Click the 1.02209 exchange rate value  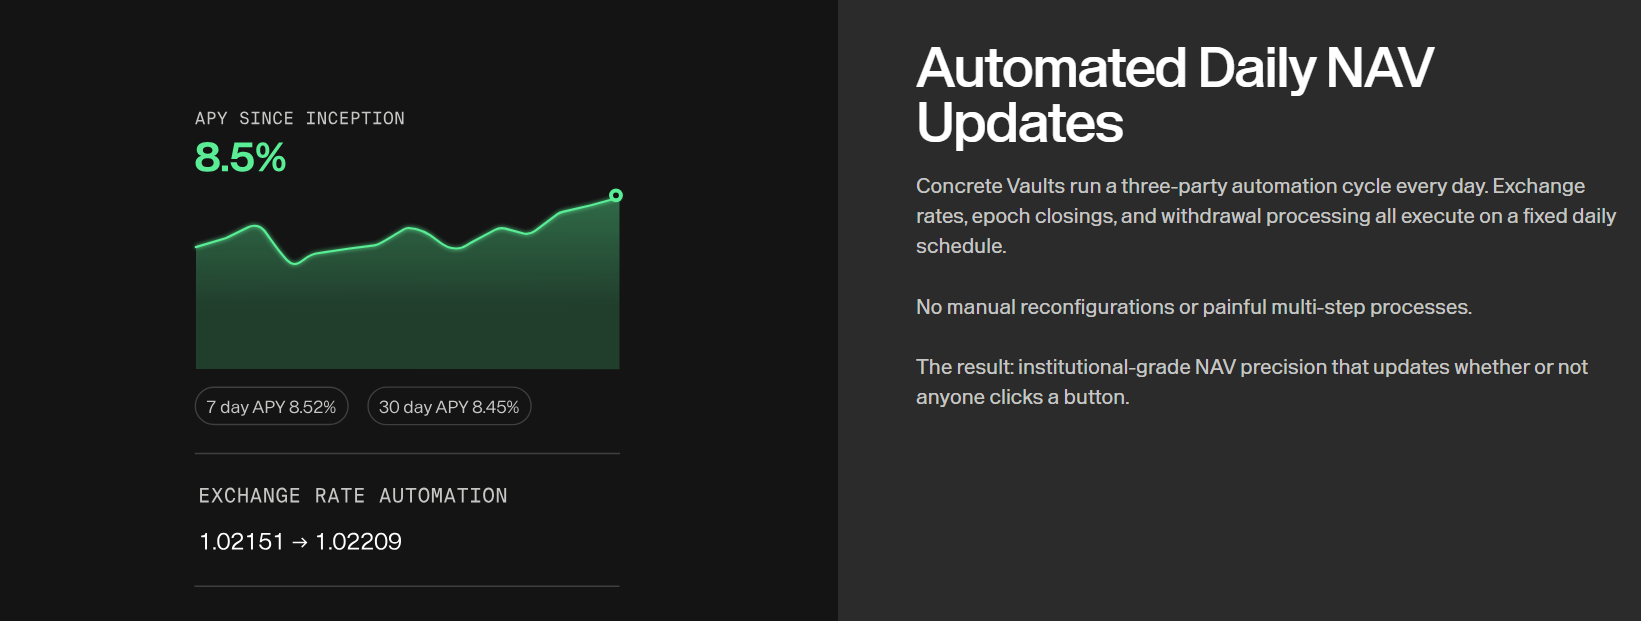click(x=358, y=541)
